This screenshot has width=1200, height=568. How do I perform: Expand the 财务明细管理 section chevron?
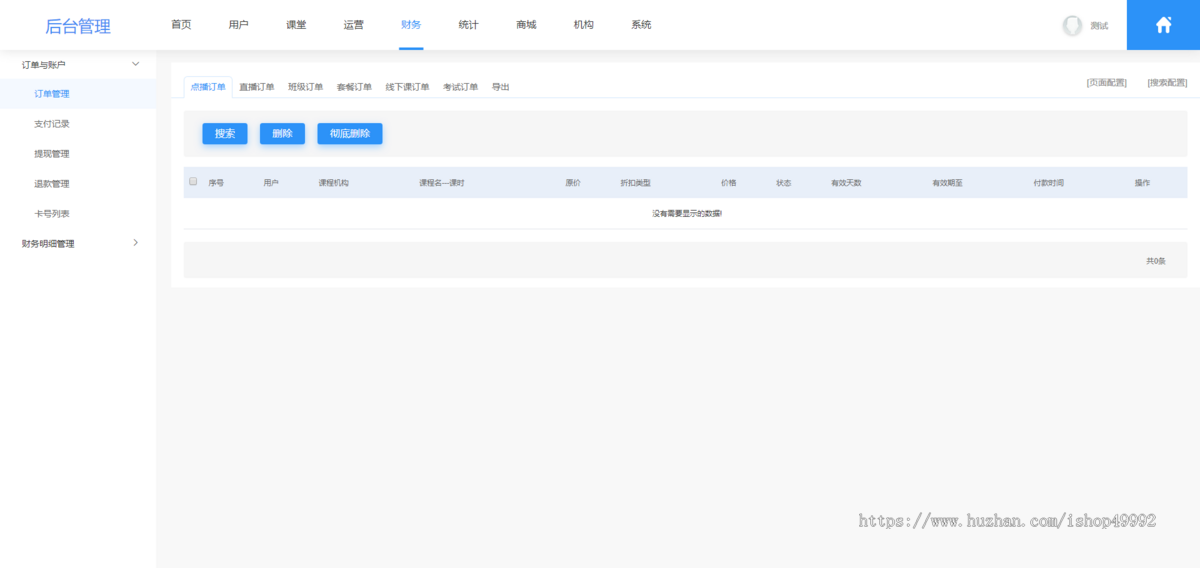click(x=136, y=243)
